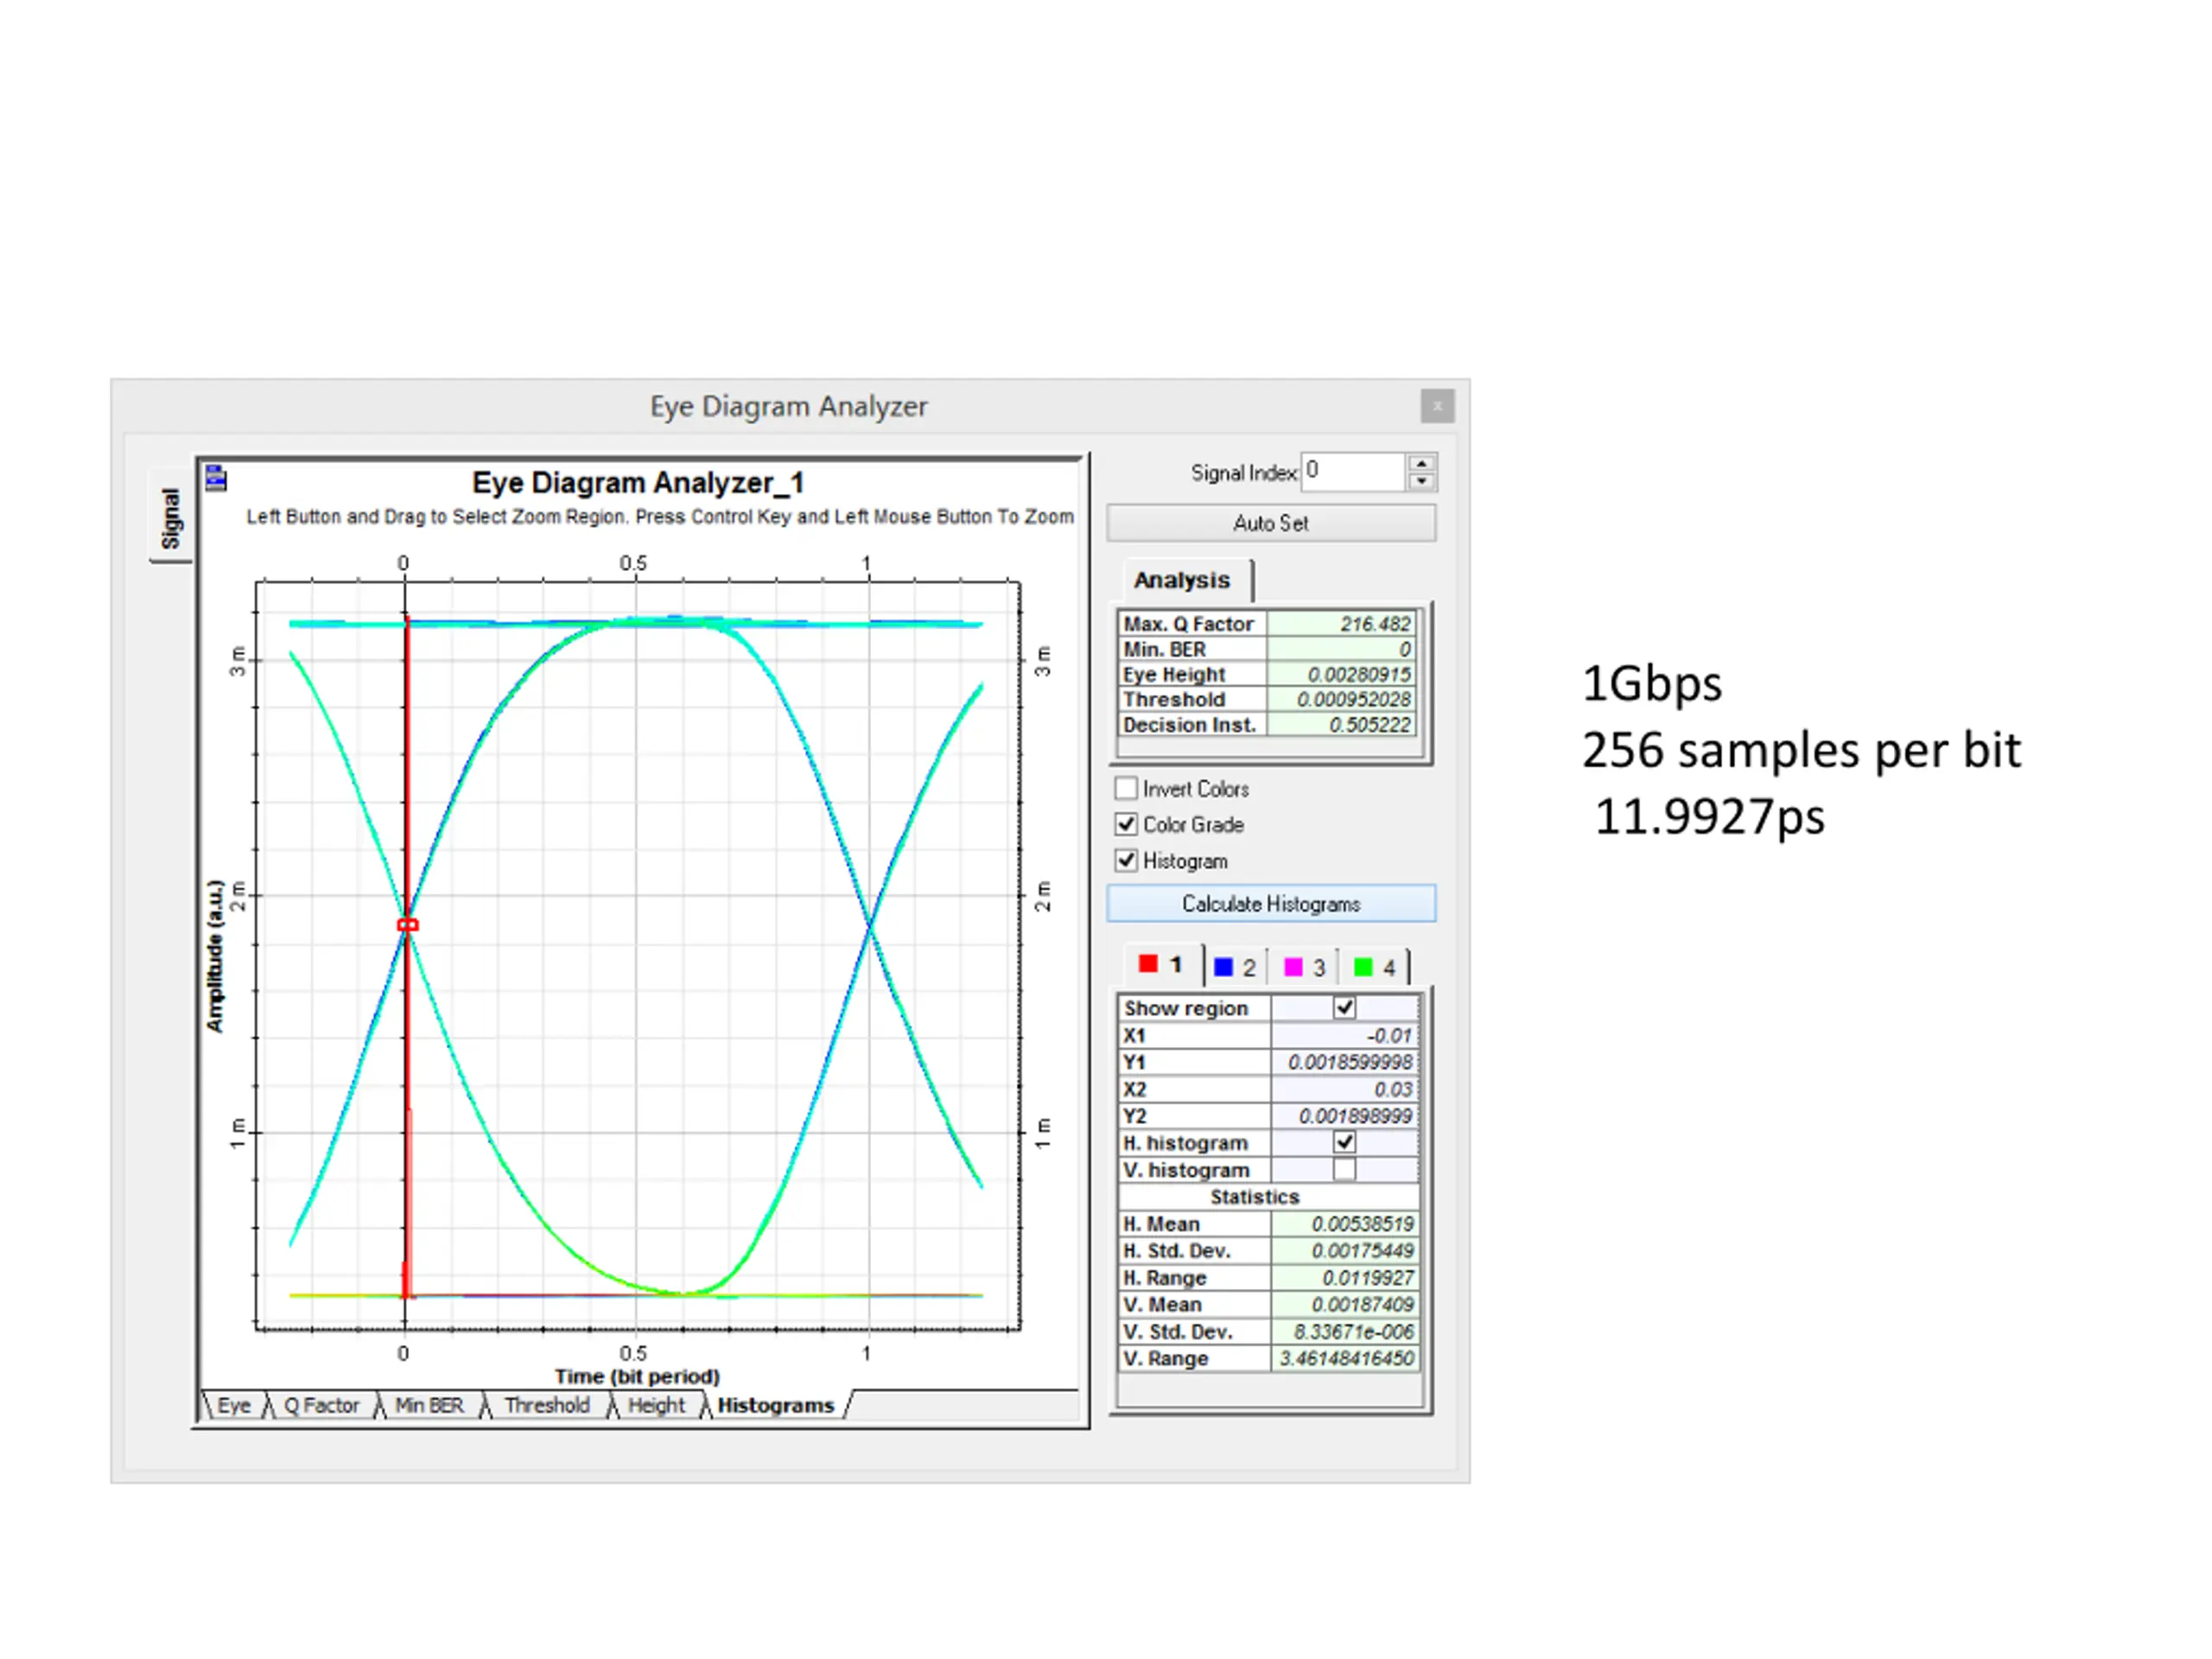Screen dimensions: 2212x1659
Task: Click the Min. BER value 0
Action: [1341, 649]
